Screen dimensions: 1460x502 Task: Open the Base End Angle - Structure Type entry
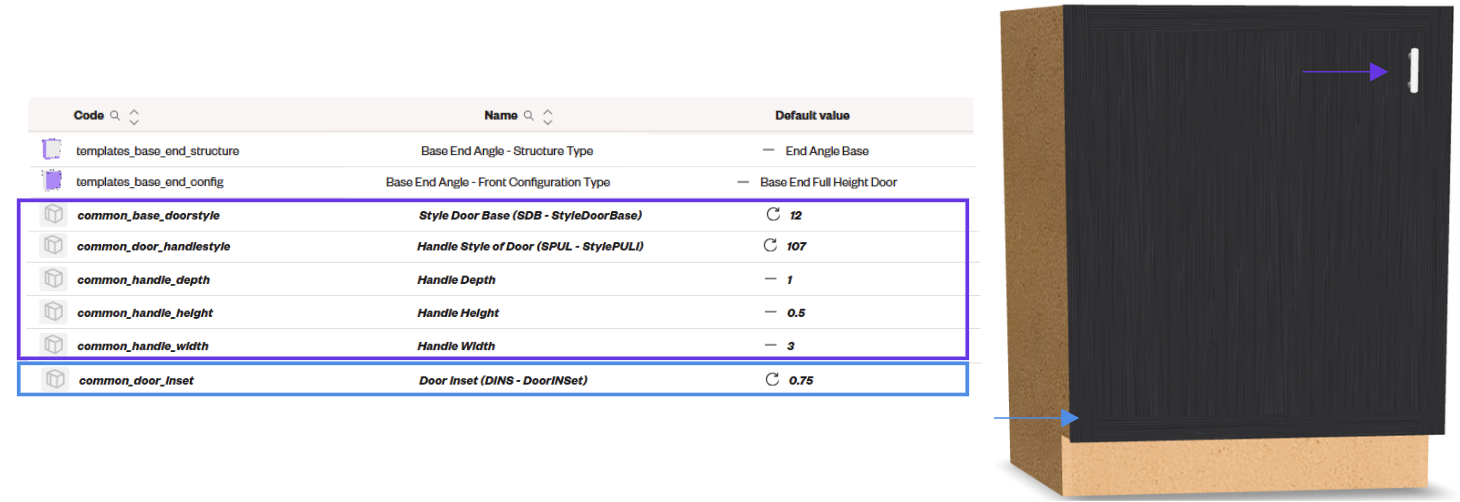(507, 151)
